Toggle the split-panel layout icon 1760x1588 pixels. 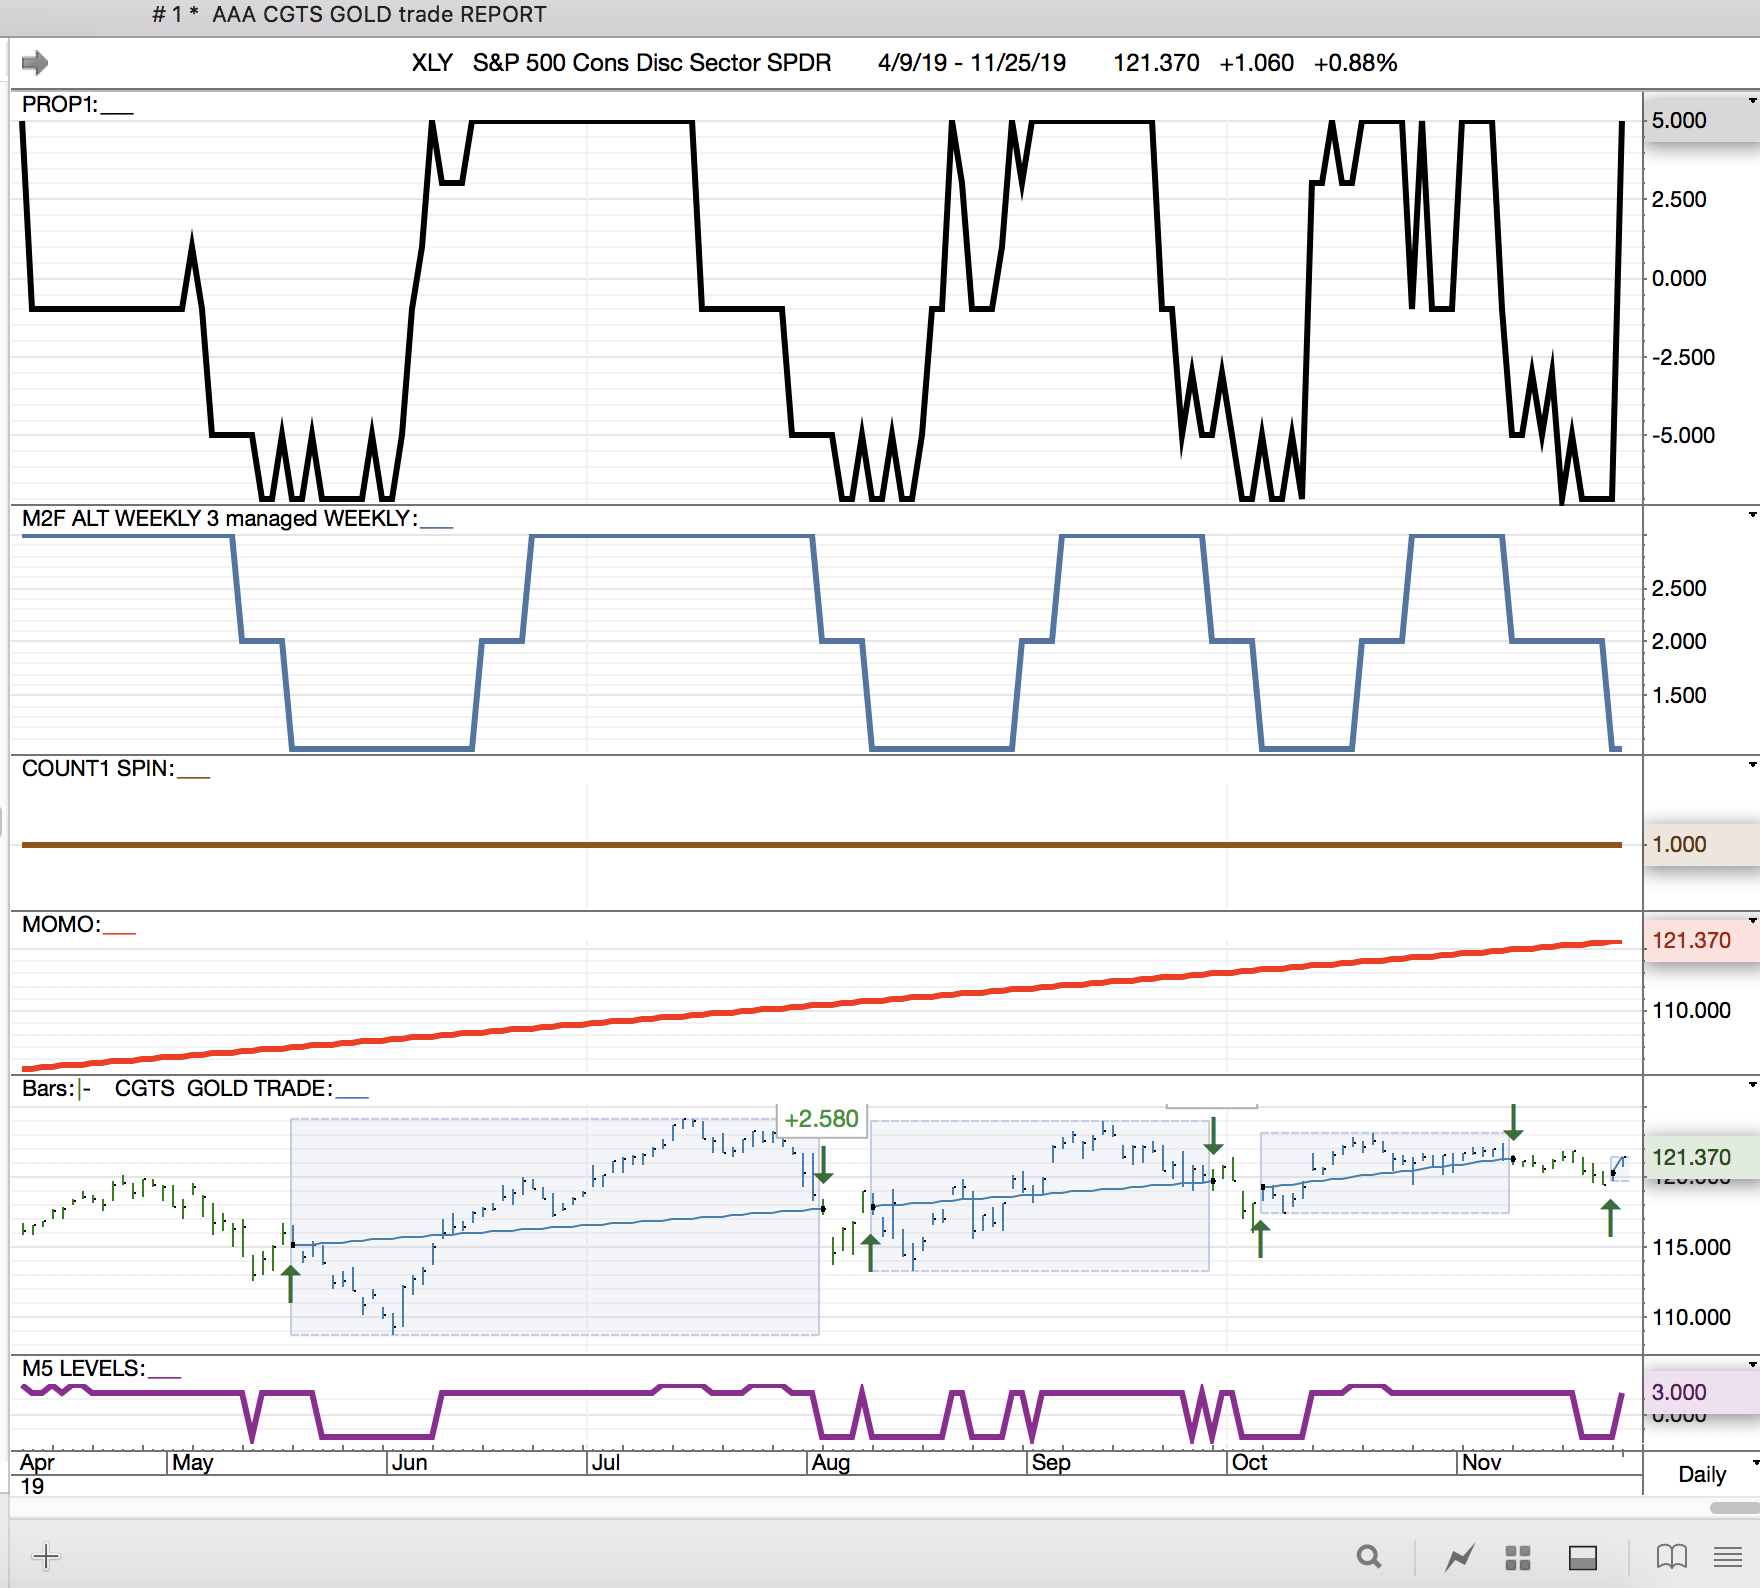pos(1583,1557)
